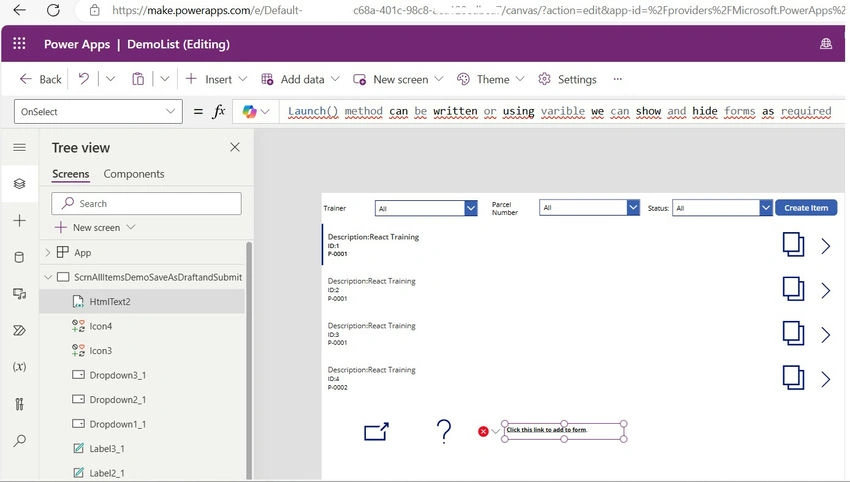Click New screen in the Tree view
The image size is (850, 482).
pyautogui.click(x=95, y=228)
